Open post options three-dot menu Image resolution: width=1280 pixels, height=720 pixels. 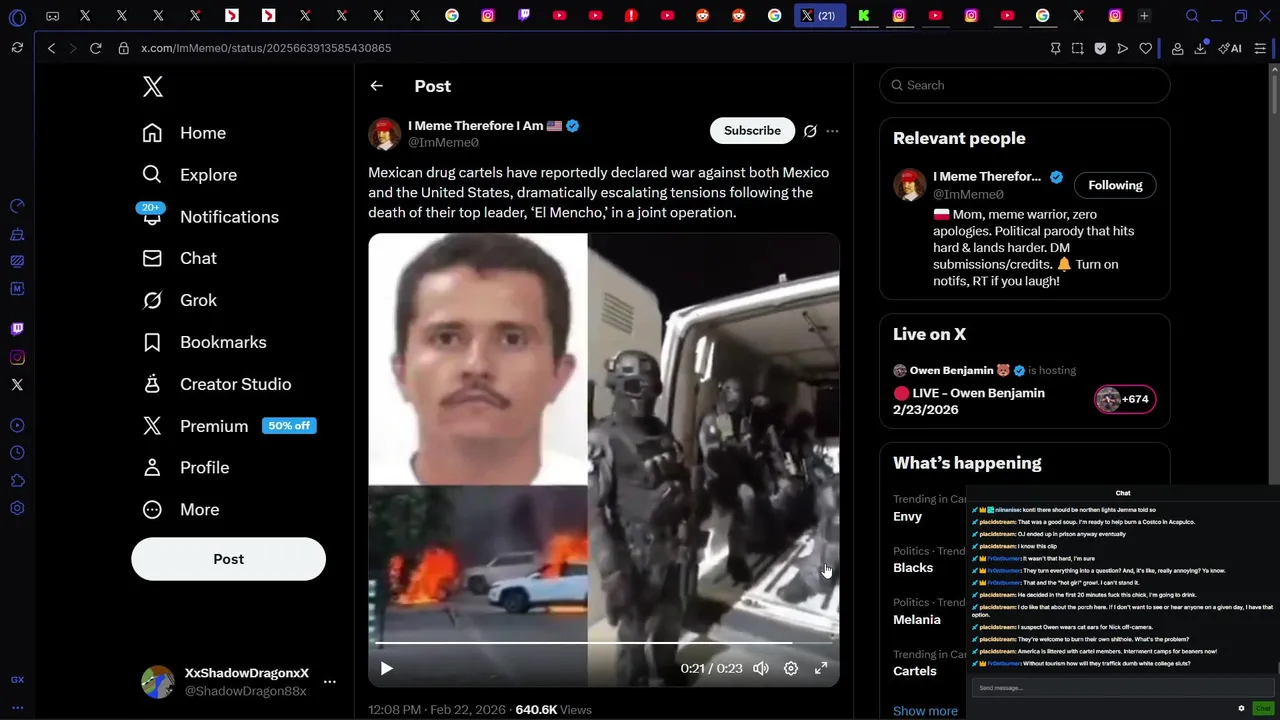coord(832,131)
